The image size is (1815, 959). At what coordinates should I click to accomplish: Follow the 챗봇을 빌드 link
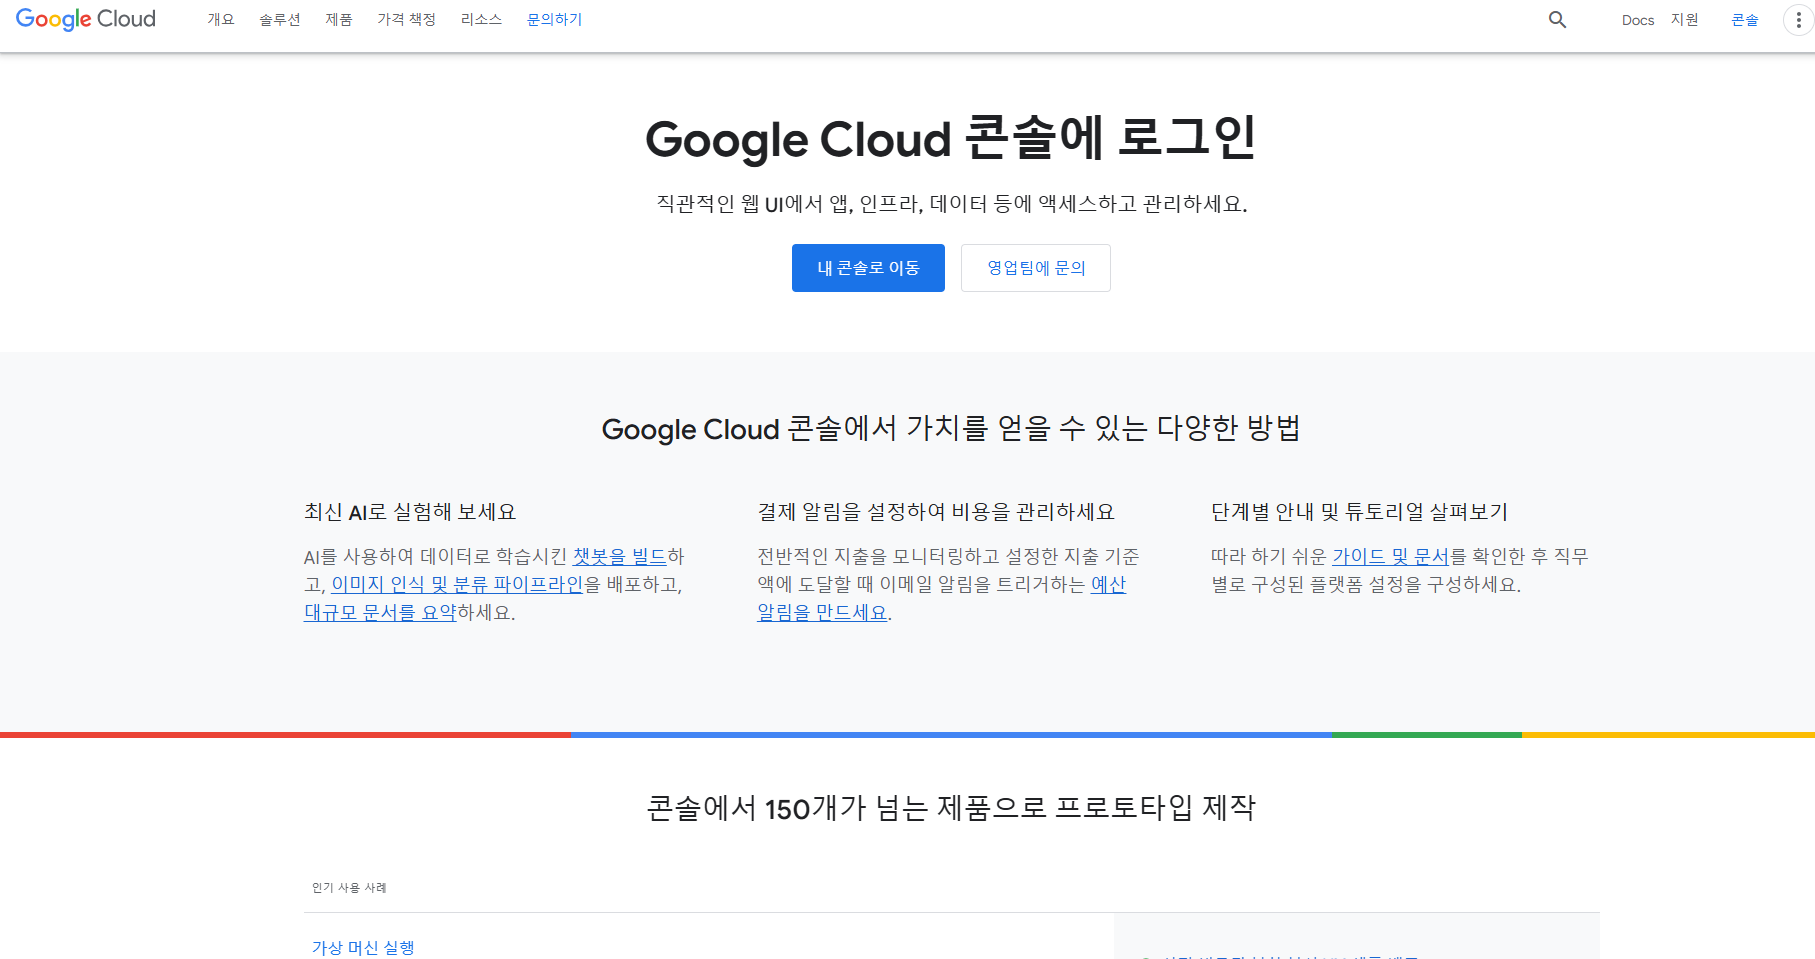tap(619, 556)
